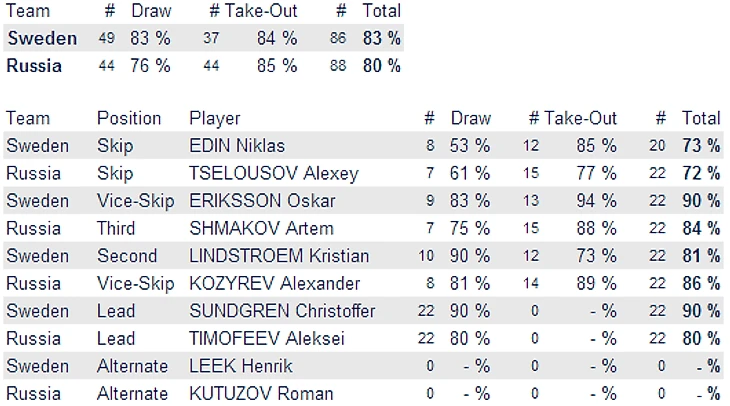
Task: Select player SUNDGREN Christoffer
Action: point(282,311)
